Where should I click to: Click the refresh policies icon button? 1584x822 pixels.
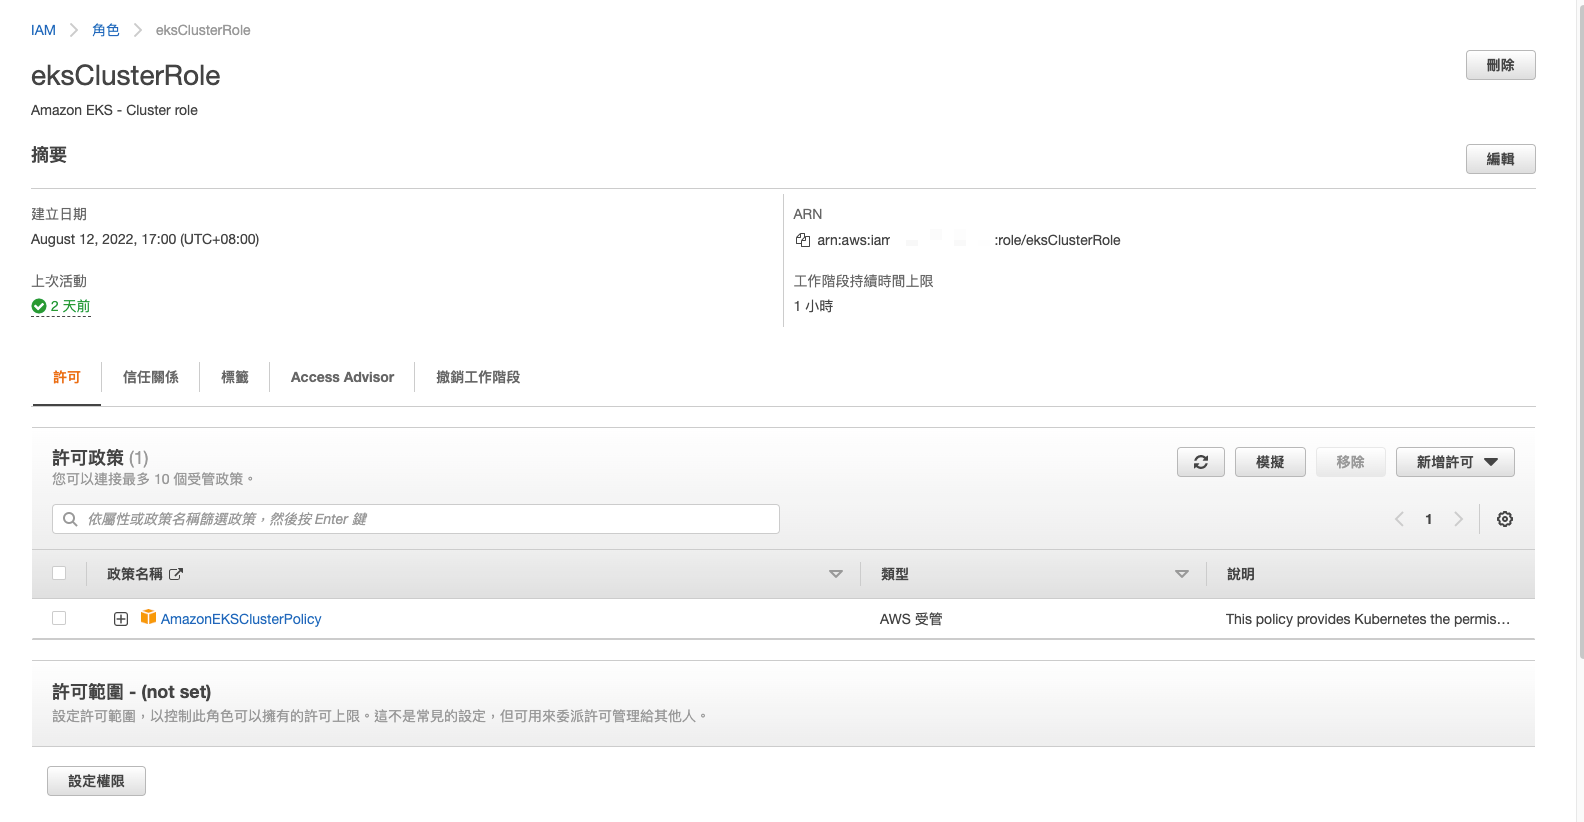(1201, 462)
